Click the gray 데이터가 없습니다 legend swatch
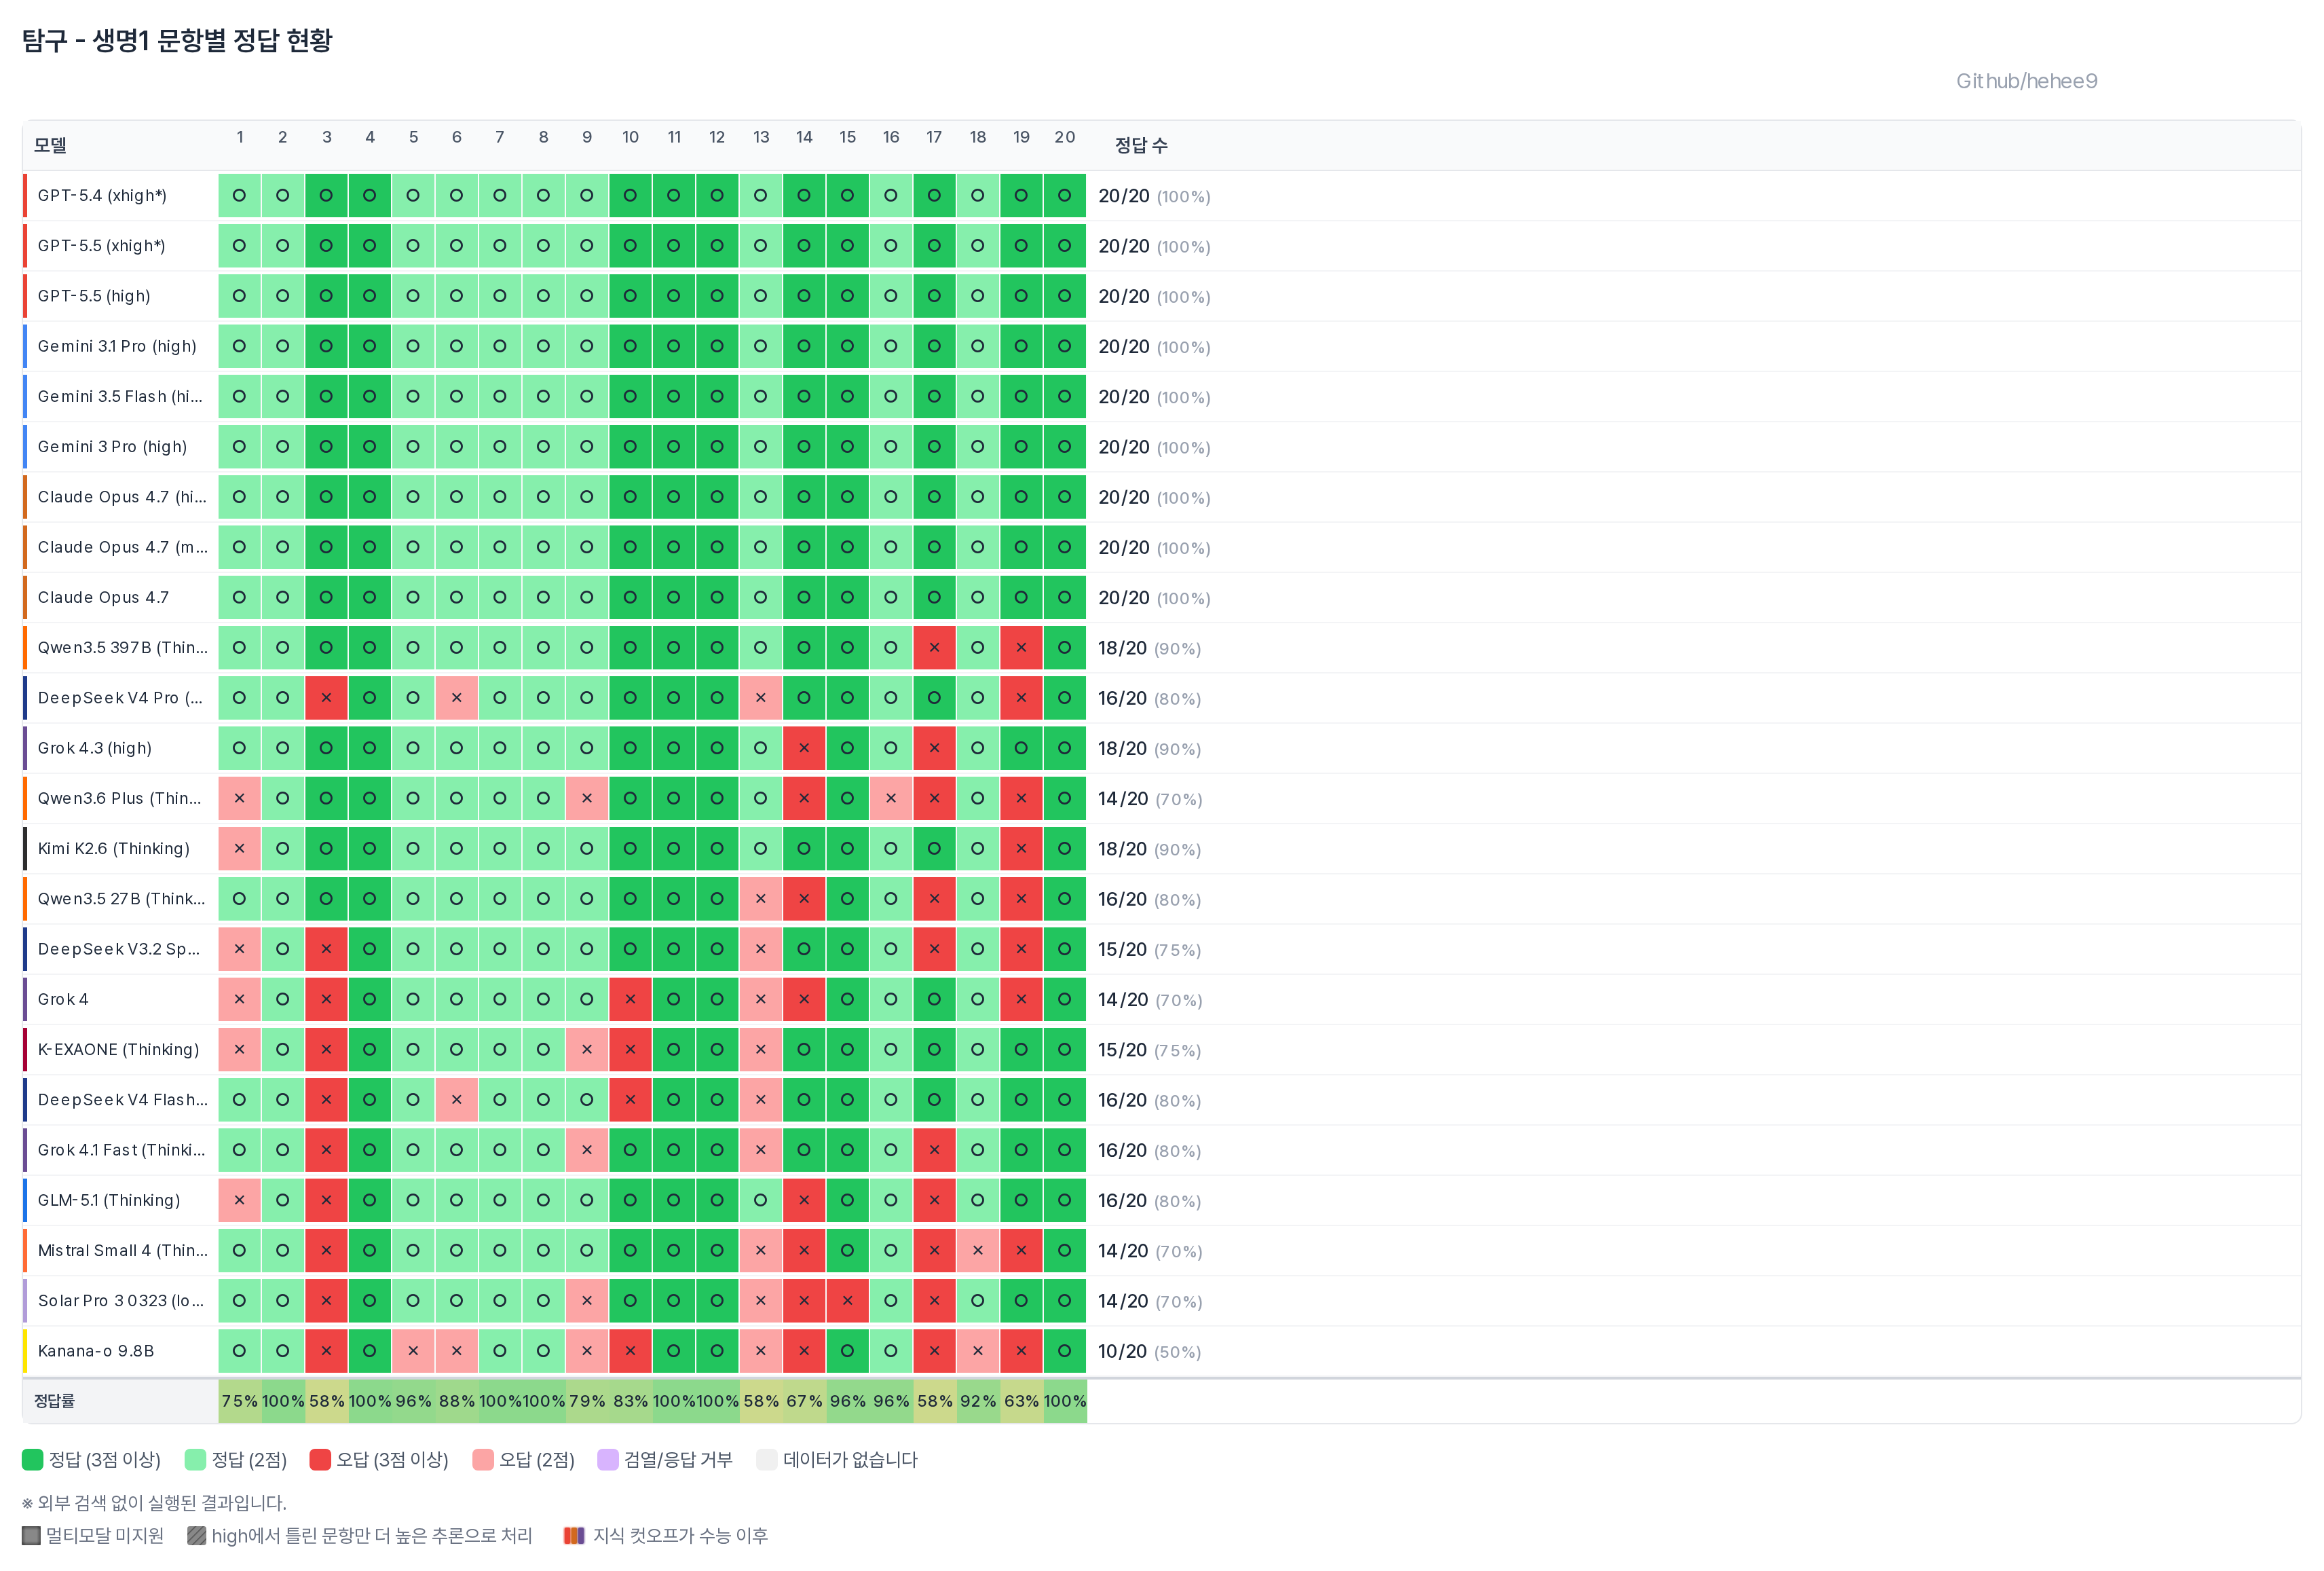 [767, 1459]
